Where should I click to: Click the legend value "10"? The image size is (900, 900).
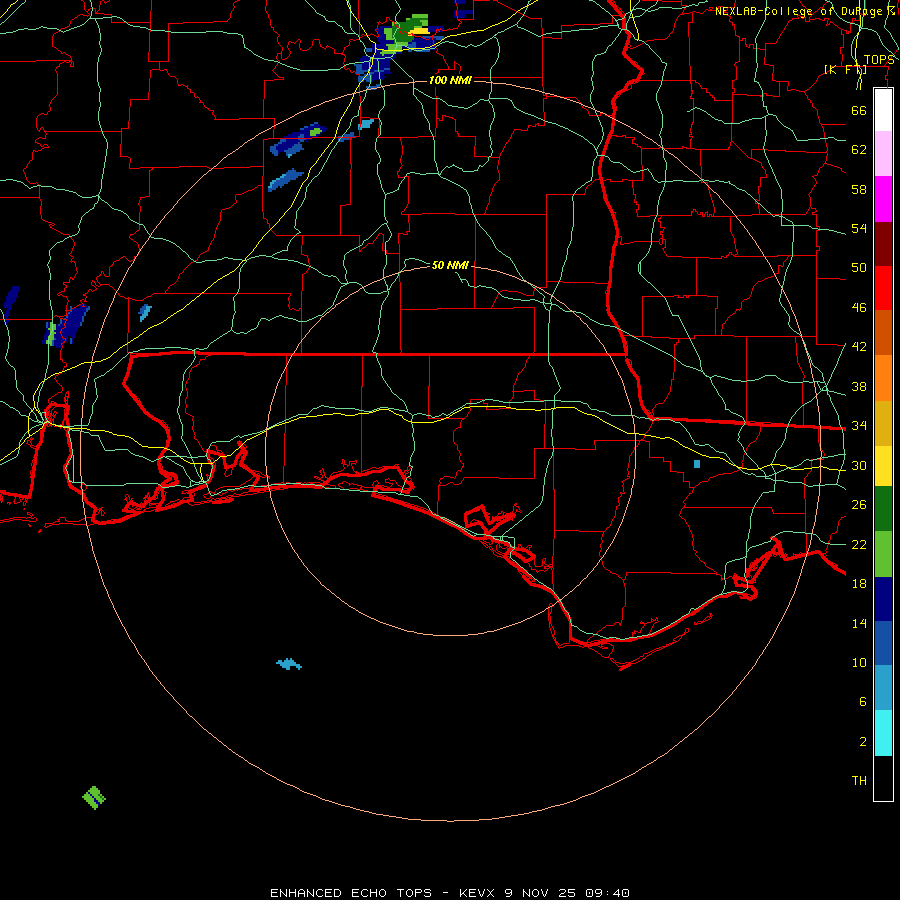pyautogui.click(x=859, y=662)
